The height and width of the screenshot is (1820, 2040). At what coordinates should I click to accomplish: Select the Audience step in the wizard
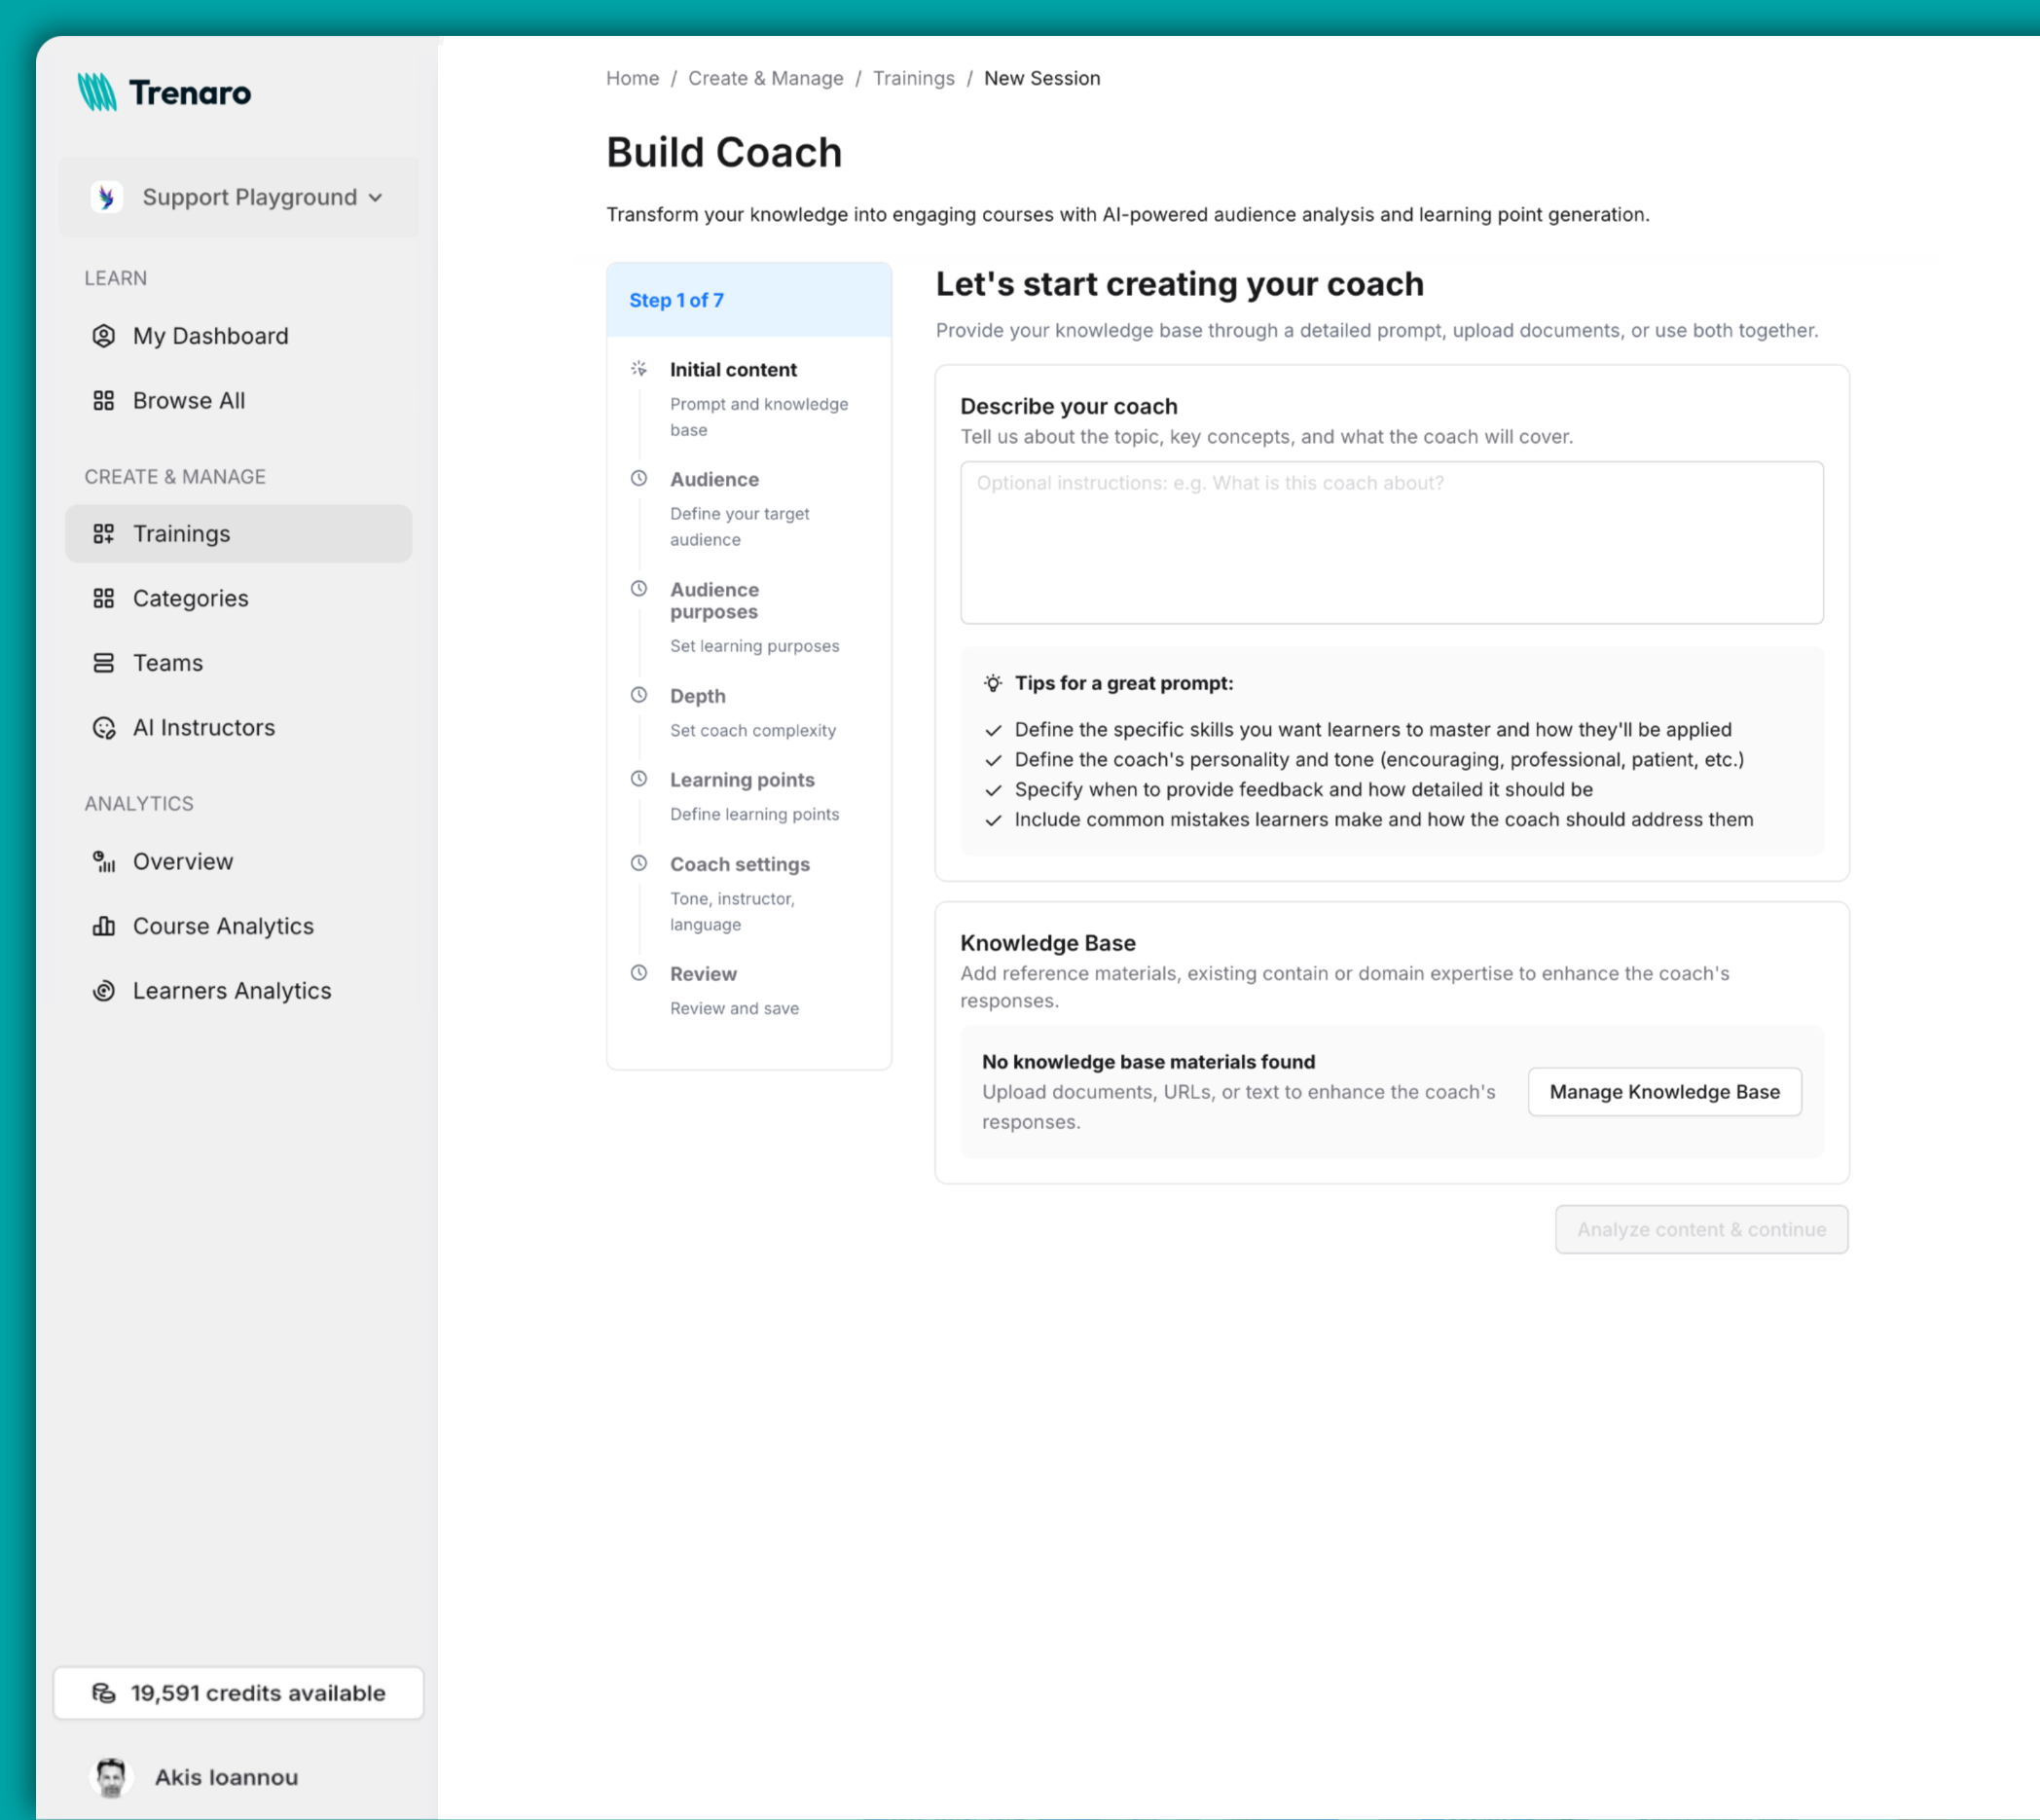pyautogui.click(x=713, y=479)
